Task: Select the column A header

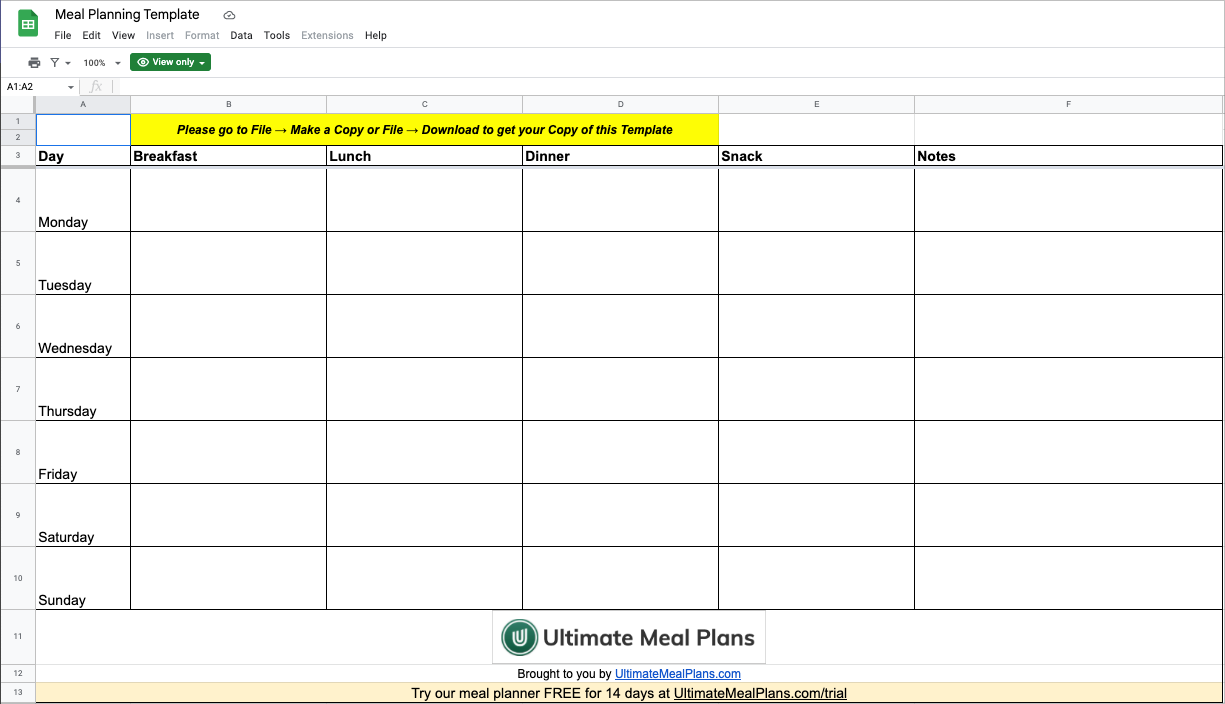Action: [x=83, y=105]
